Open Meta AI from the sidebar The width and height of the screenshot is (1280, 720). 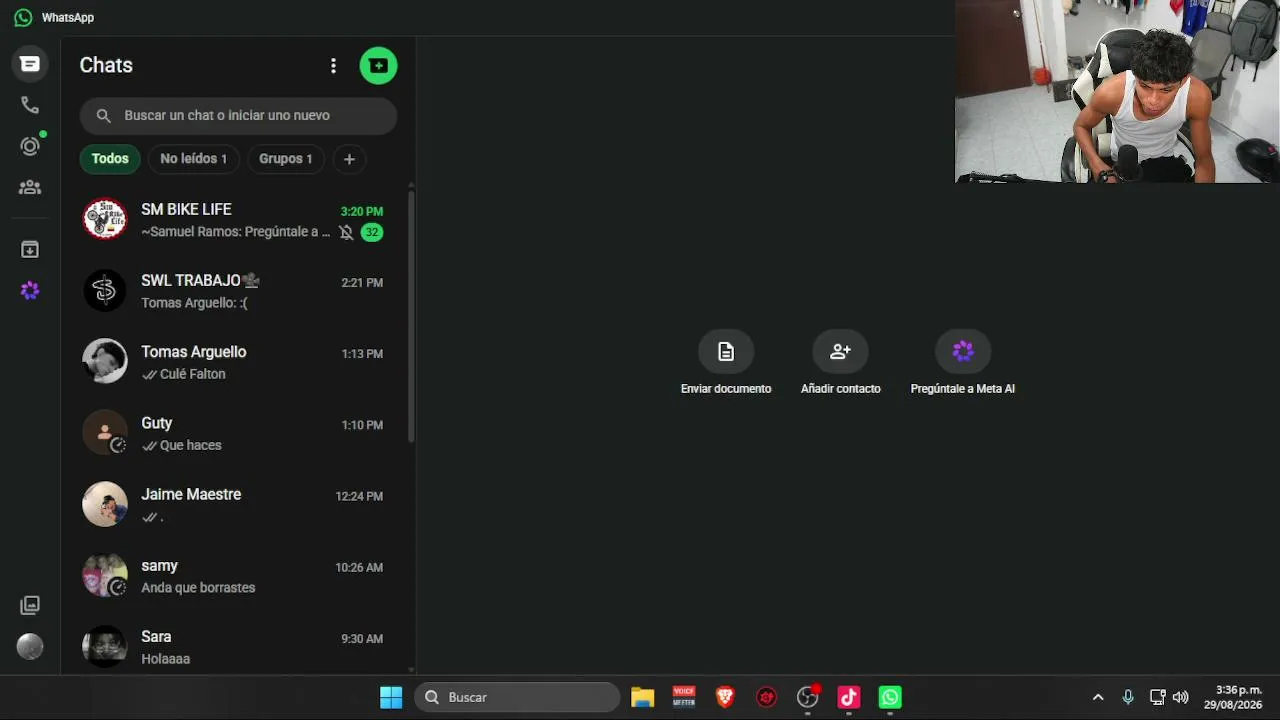(x=30, y=290)
